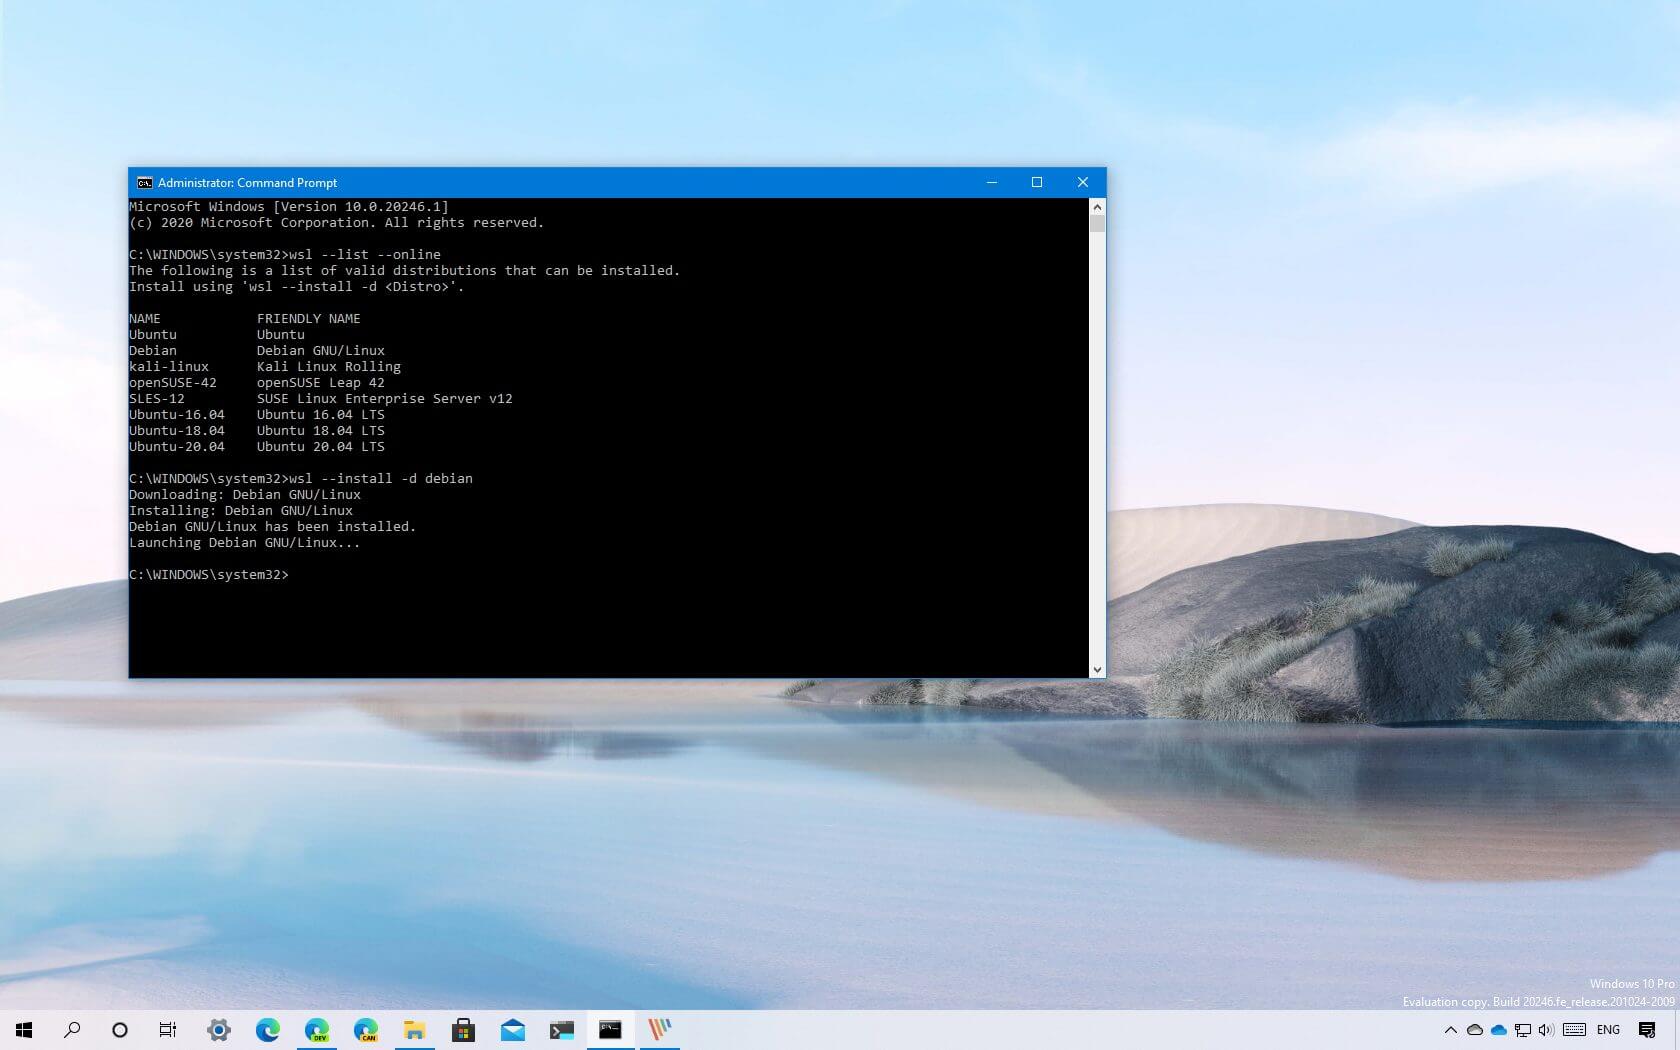The image size is (1680, 1050).
Task: Launch Edge Dev from the taskbar
Action: click(316, 1030)
